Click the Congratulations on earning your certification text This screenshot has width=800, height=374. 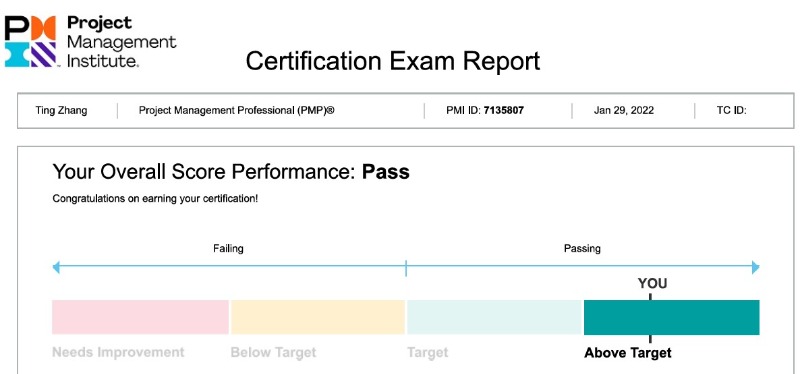point(155,199)
